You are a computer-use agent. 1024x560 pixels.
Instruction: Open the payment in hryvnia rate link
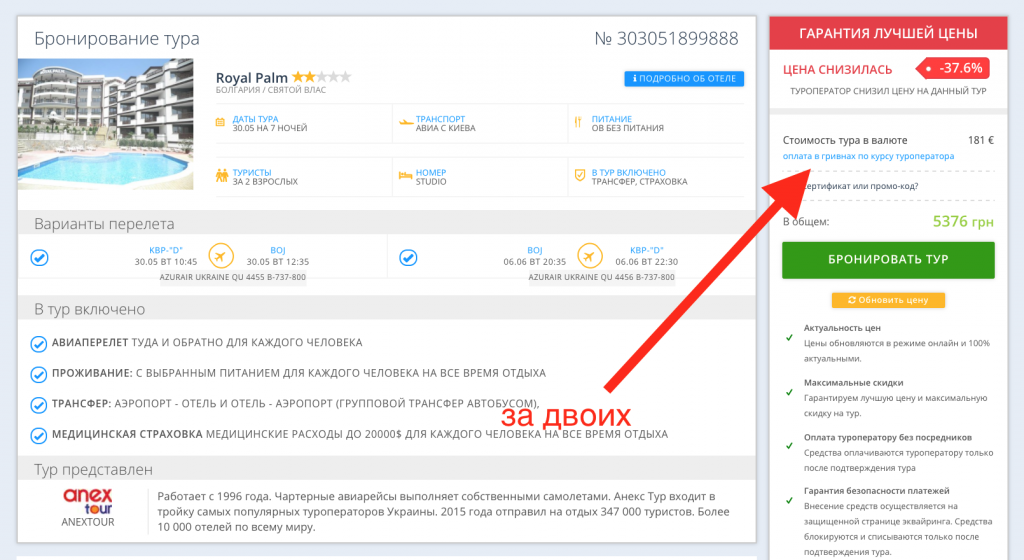click(x=868, y=156)
